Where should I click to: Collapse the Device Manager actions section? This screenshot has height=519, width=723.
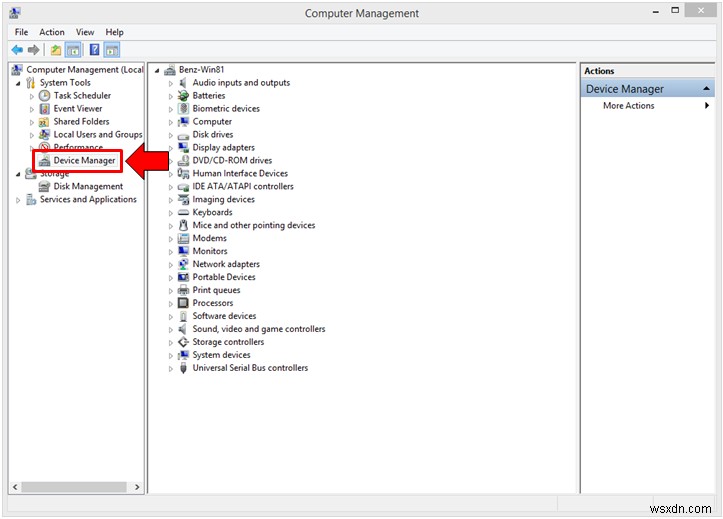pos(706,88)
